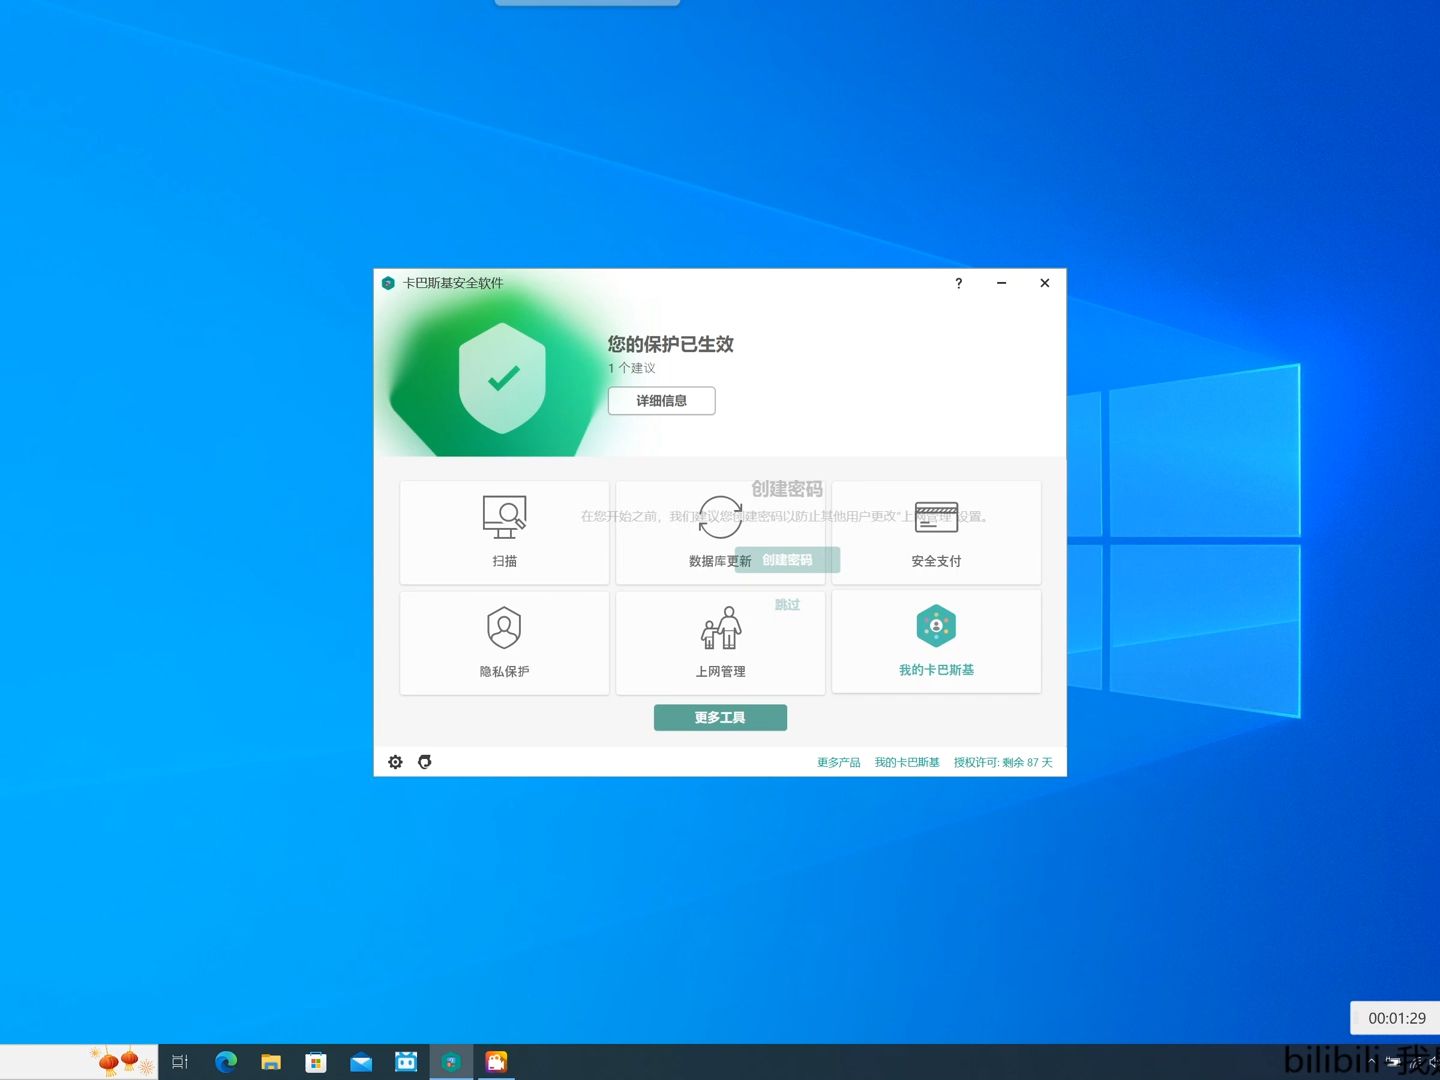Click the Kaspersky taskbar icon
The width and height of the screenshot is (1440, 1080).
[x=451, y=1062]
